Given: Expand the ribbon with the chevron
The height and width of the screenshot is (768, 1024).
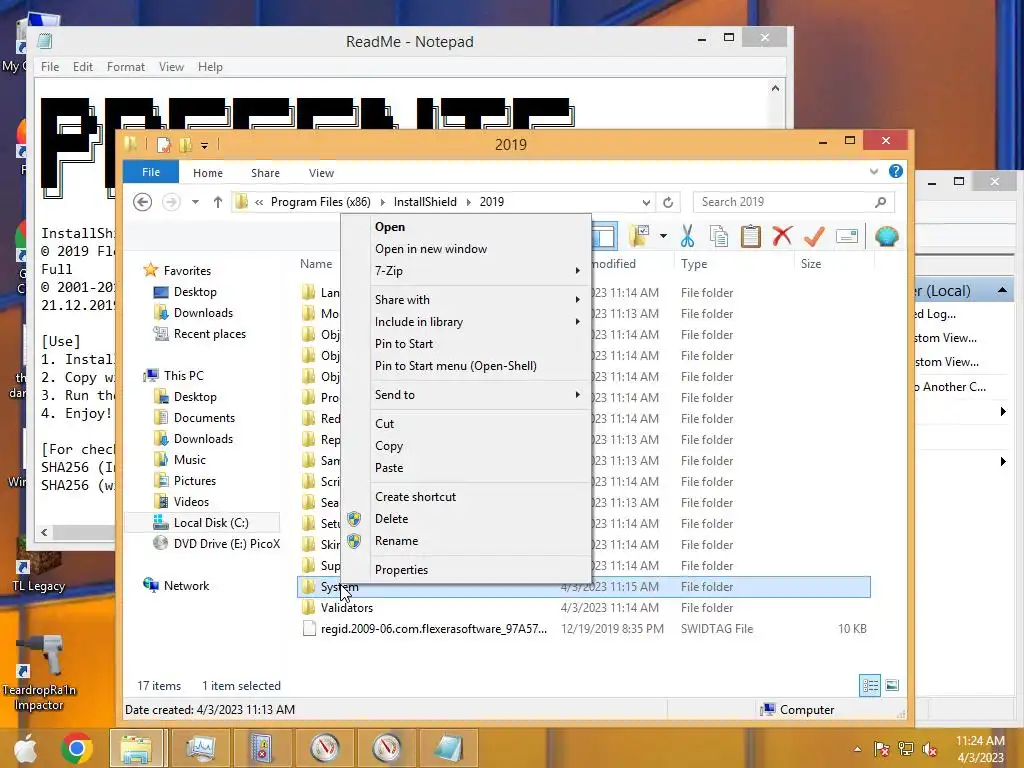Looking at the screenshot, I should pos(874,171).
